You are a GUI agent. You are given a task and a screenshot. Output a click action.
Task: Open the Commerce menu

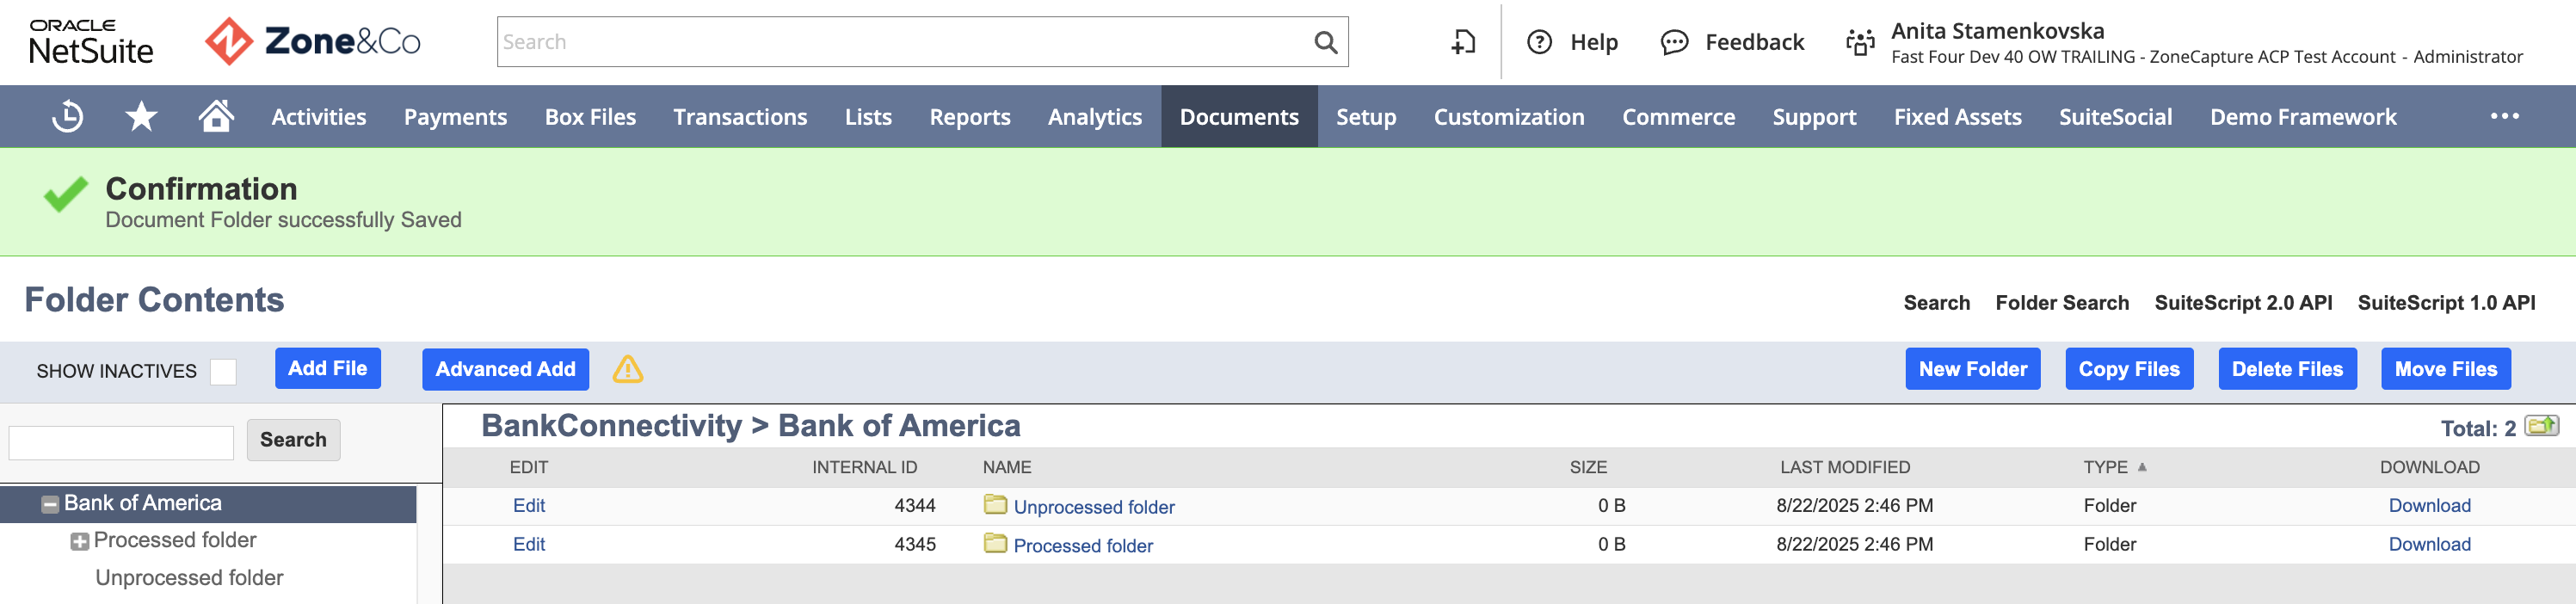[x=1678, y=117]
